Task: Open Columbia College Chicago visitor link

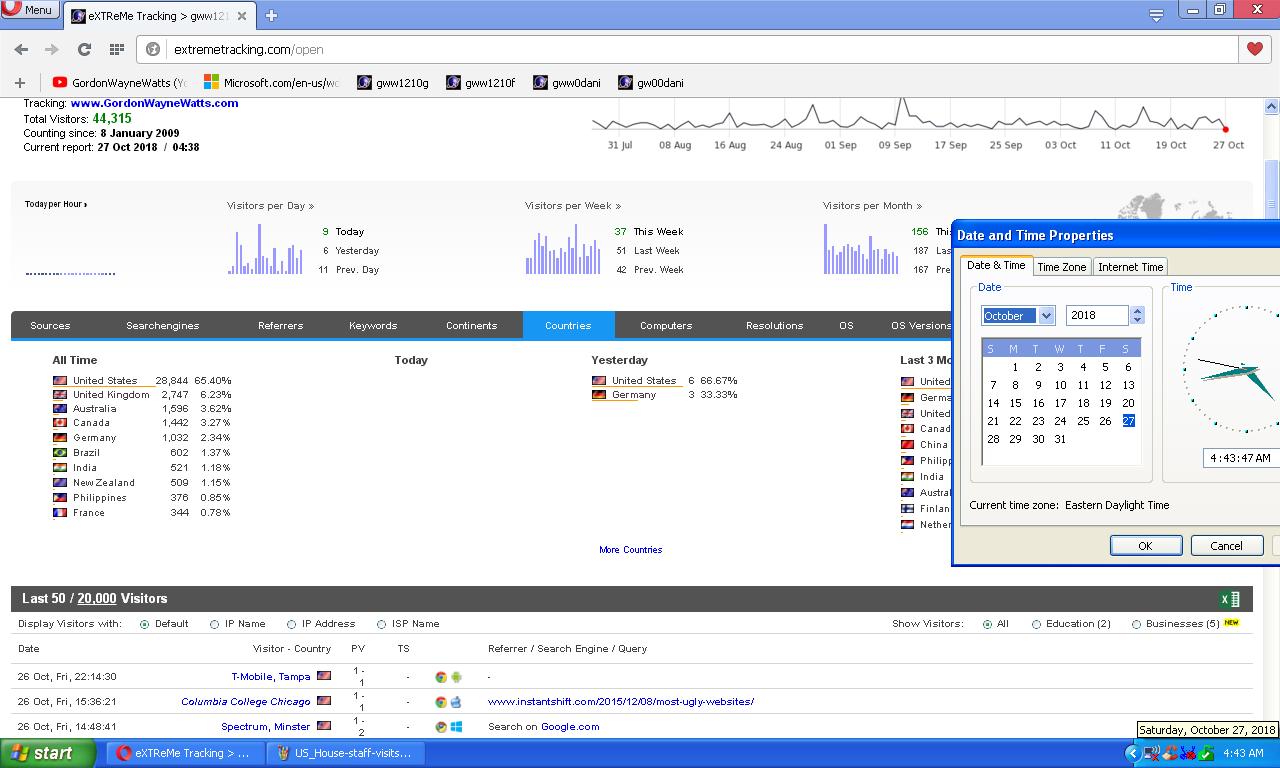Action: click(x=245, y=702)
